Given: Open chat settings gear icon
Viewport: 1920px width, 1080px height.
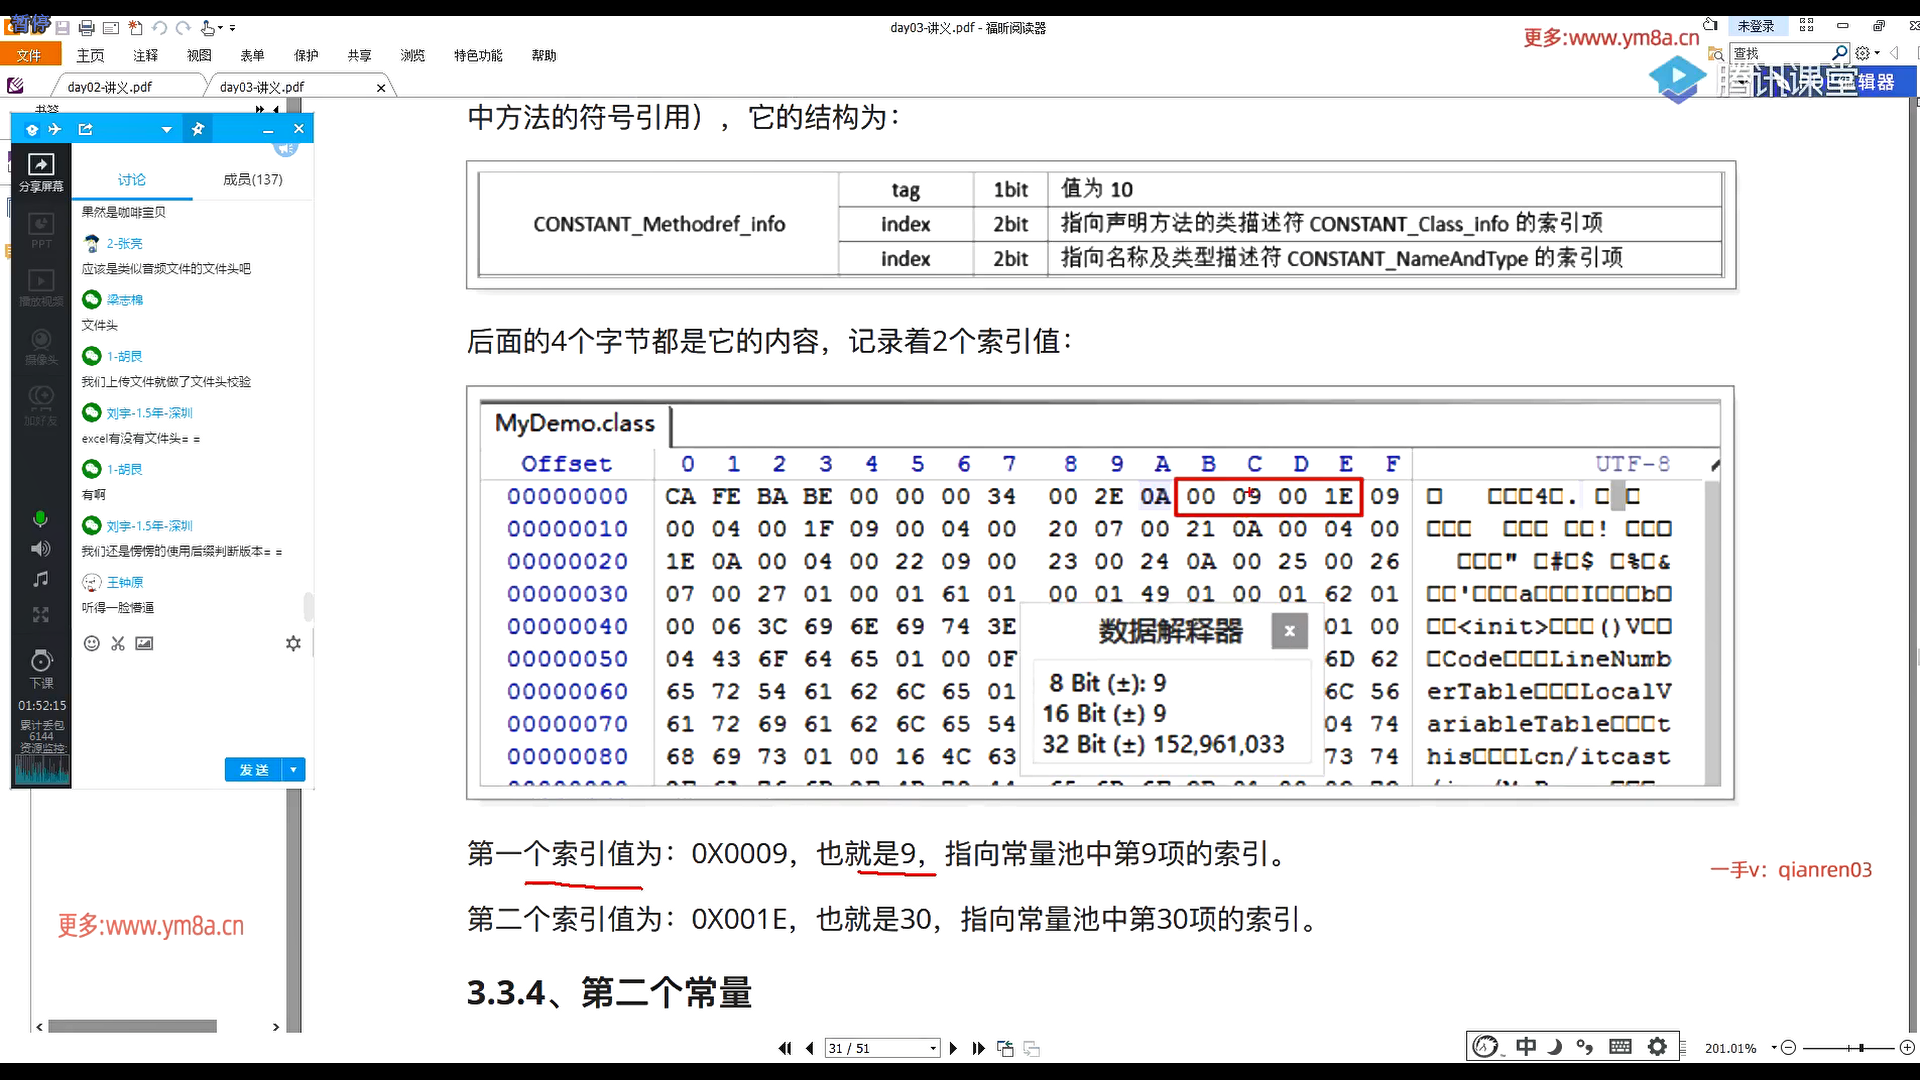Looking at the screenshot, I should tap(293, 644).
